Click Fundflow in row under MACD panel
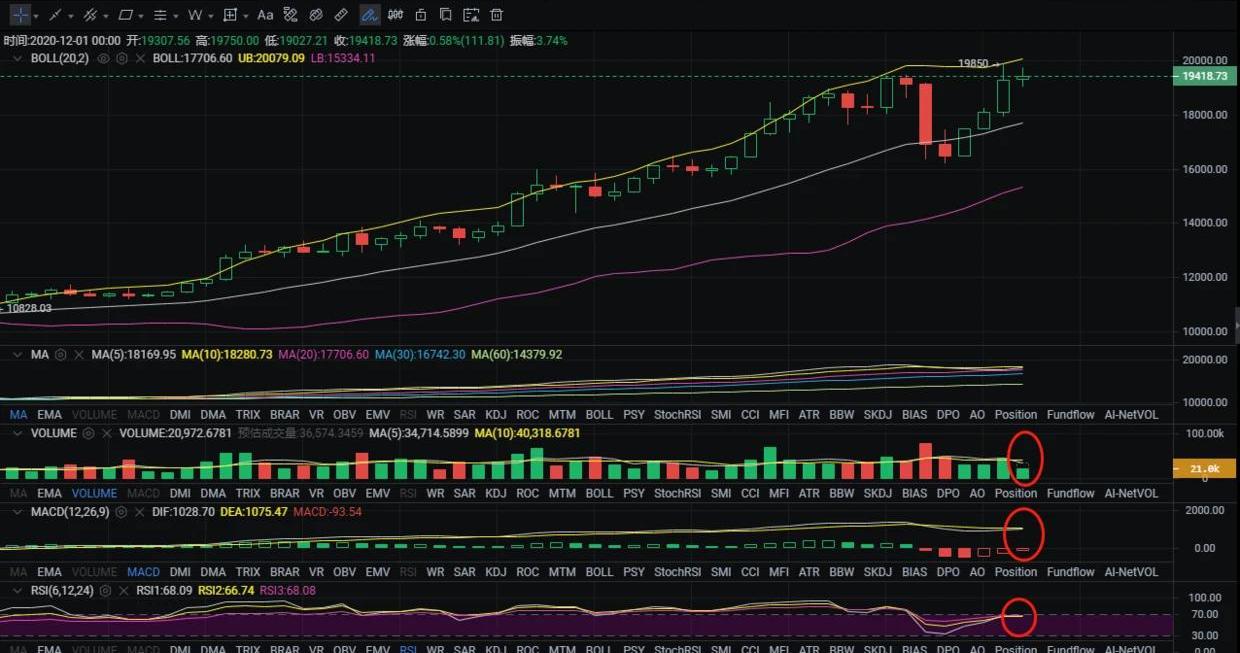This screenshot has height=653, width=1240. pos(1070,572)
